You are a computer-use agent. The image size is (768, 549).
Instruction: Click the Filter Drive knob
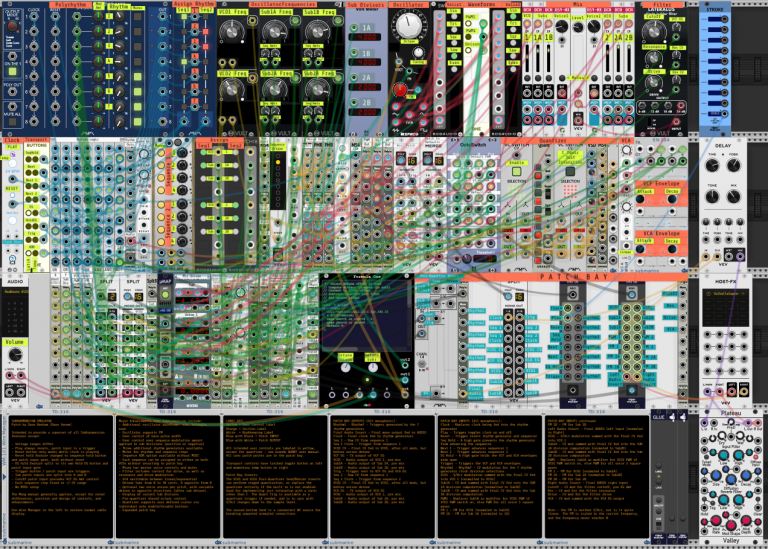click(653, 82)
